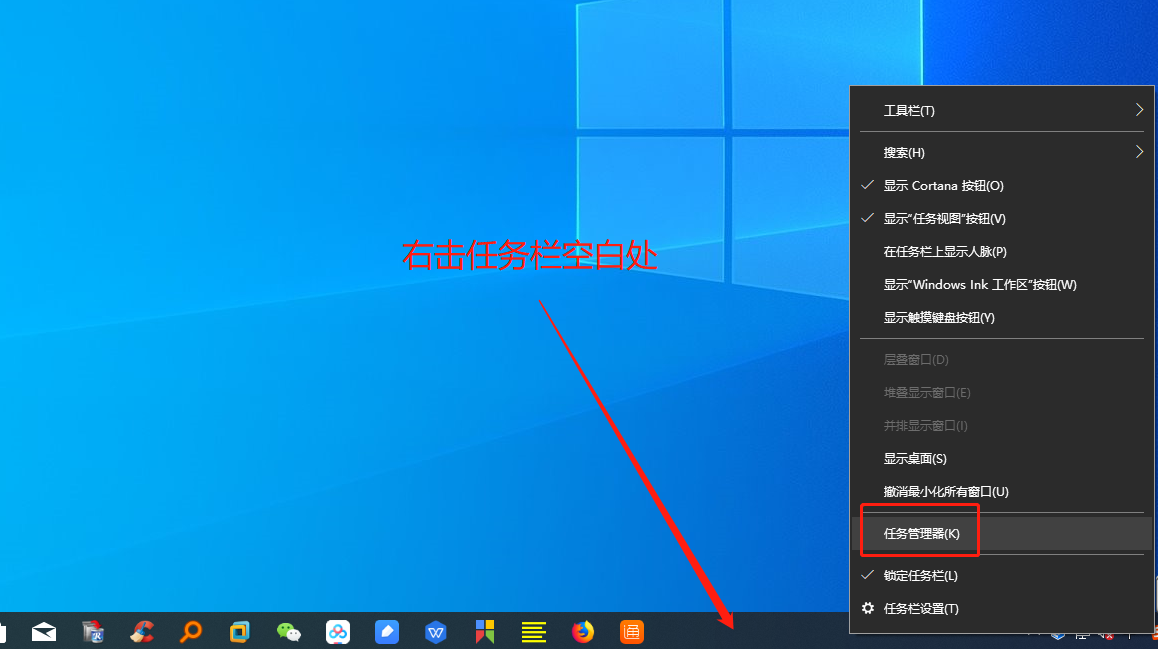
Task: Click the orange search magnifier taskbar icon
Action: pos(190,632)
